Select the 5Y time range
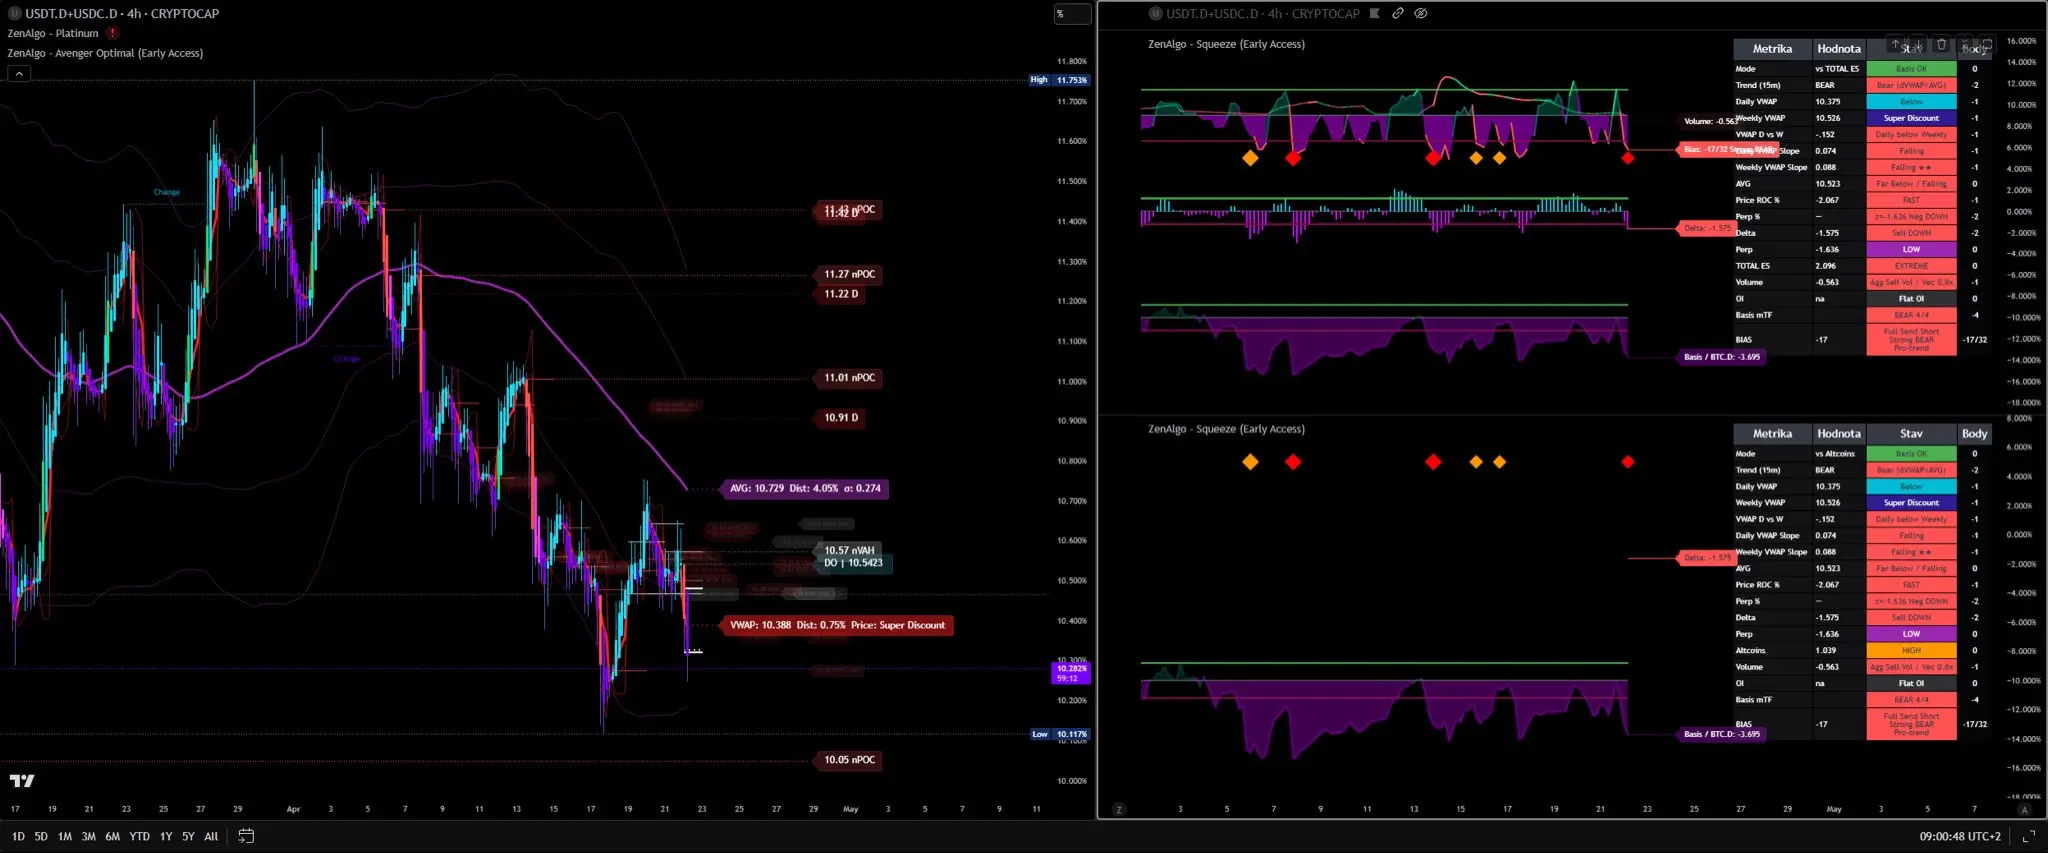2048x853 pixels. (x=188, y=836)
